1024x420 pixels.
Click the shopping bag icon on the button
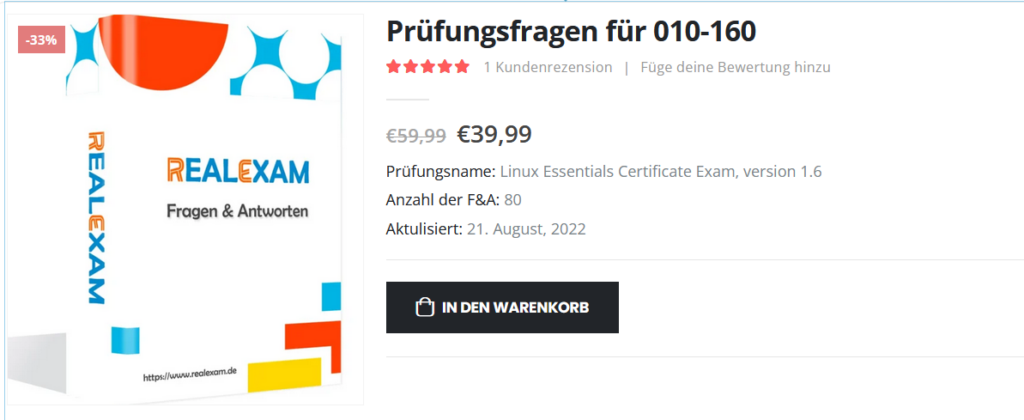pos(424,307)
